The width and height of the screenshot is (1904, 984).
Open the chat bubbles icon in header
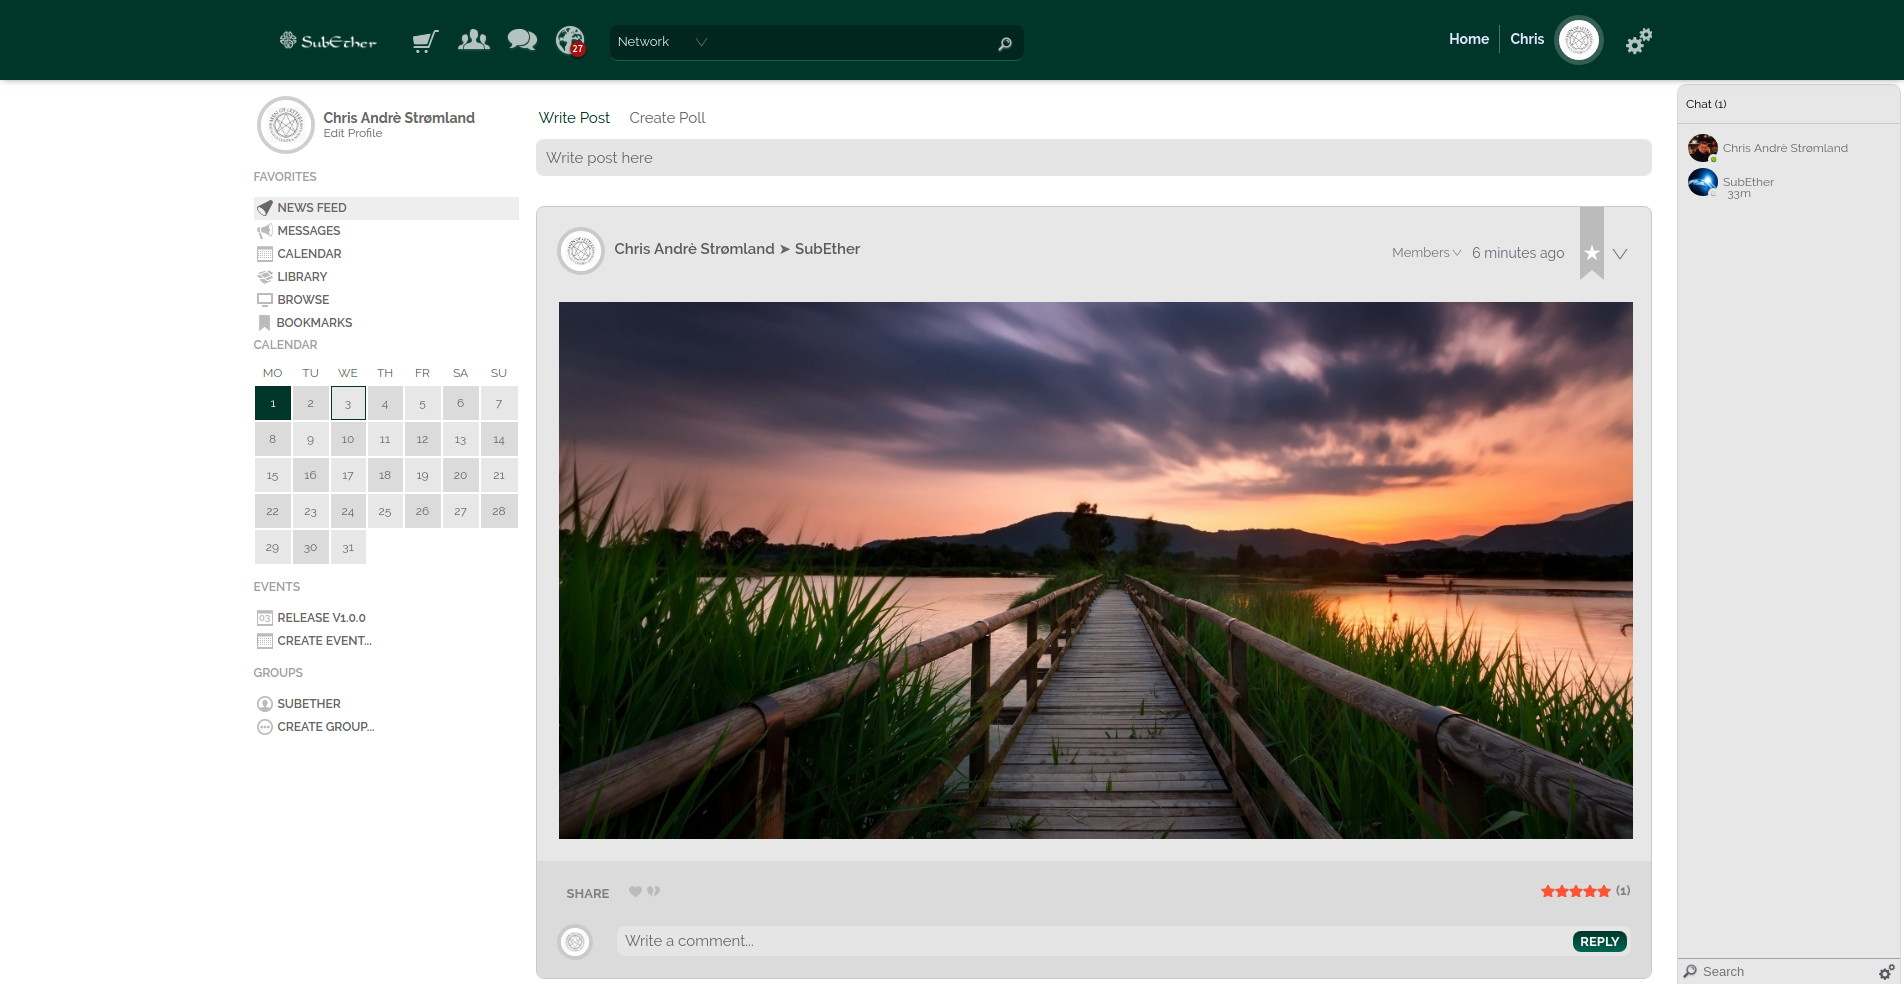522,40
